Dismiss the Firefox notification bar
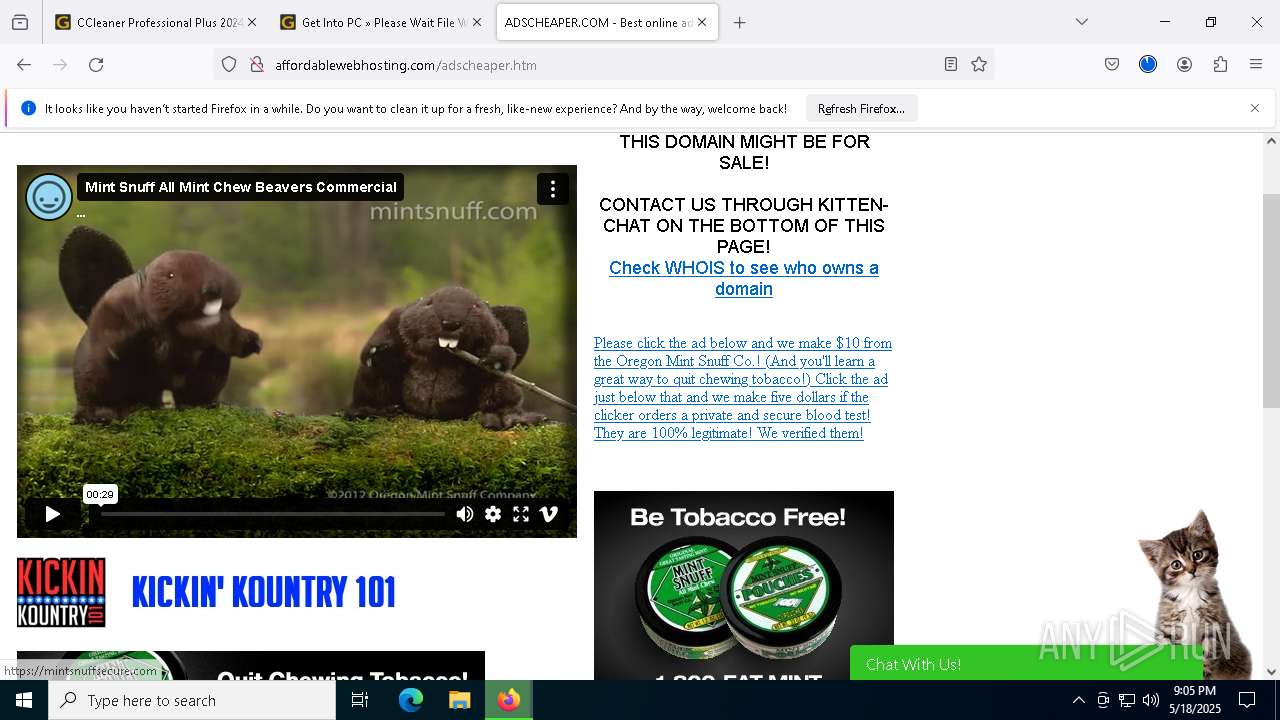The height and width of the screenshot is (720, 1280). pyautogui.click(x=1255, y=108)
